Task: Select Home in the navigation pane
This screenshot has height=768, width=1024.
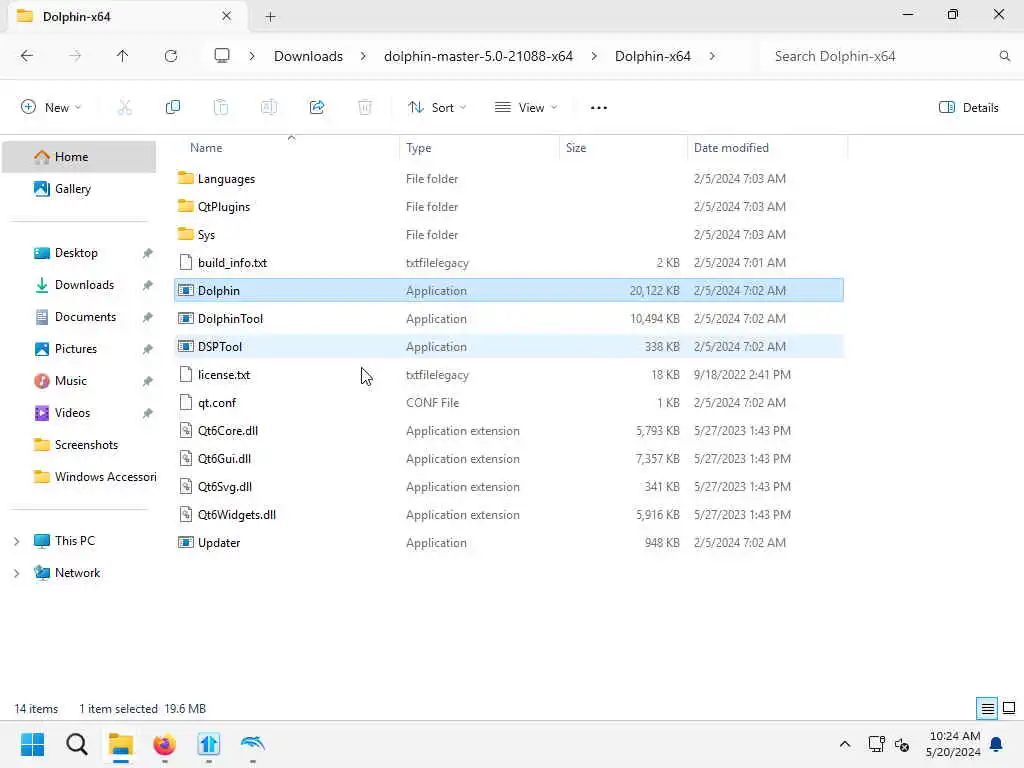Action: click(x=79, y=157)
